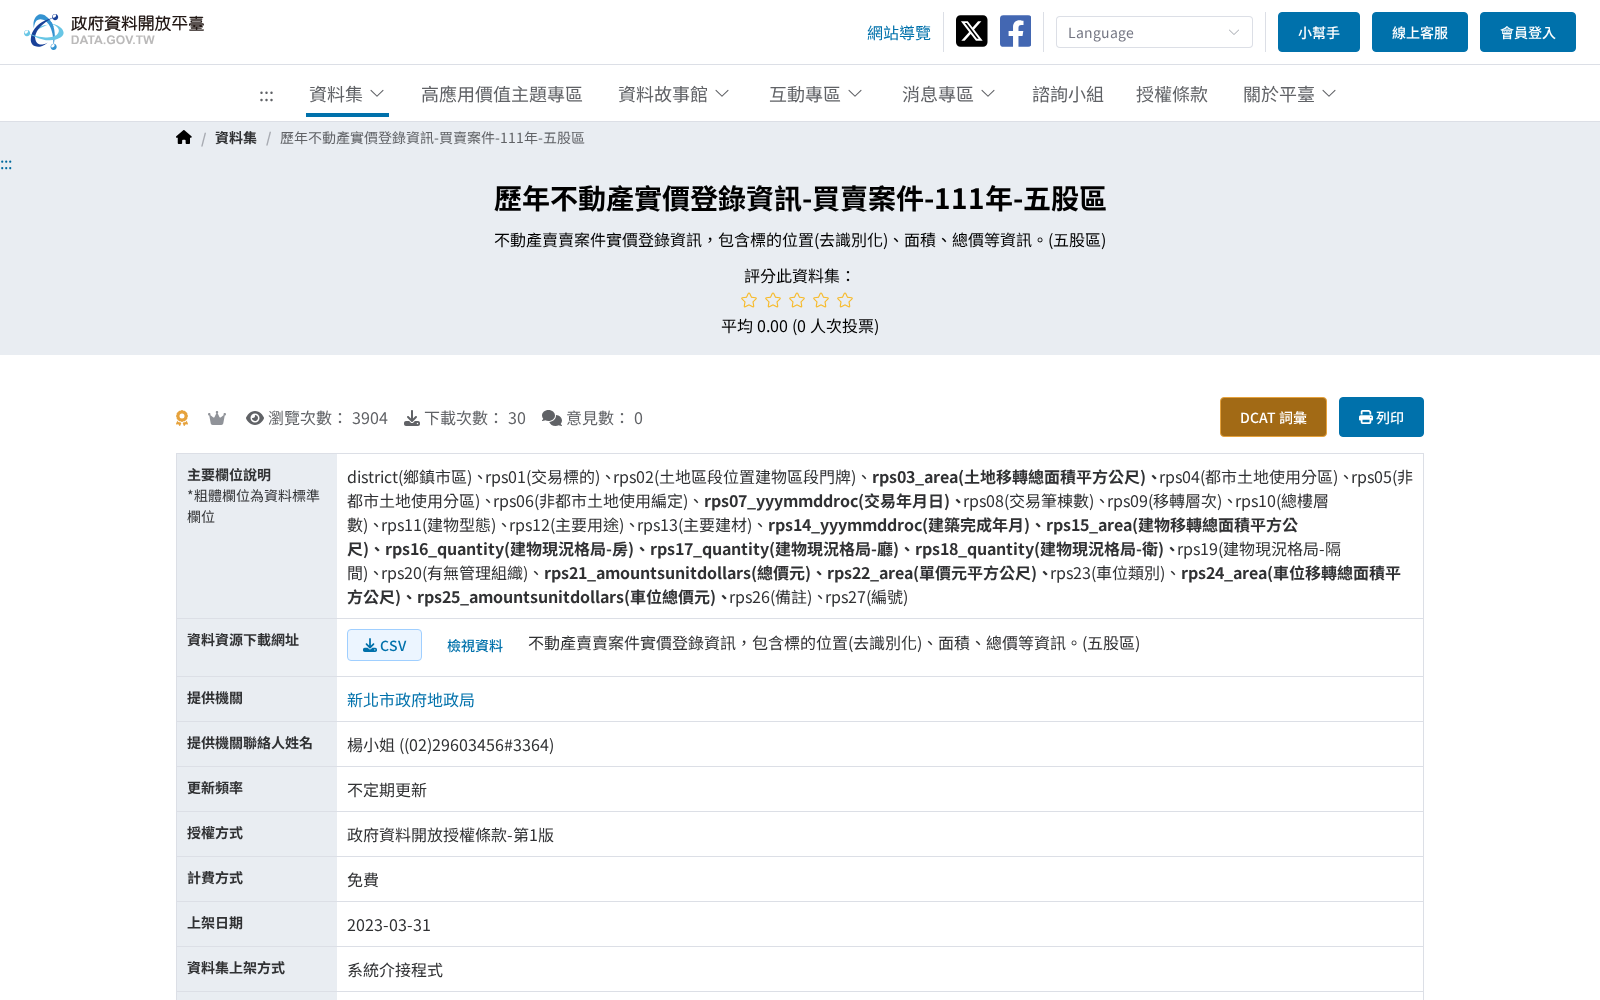Expand the 資料故事館 menu
Viewport: 1600px width, 1000px height.
[x=674, y=94]
